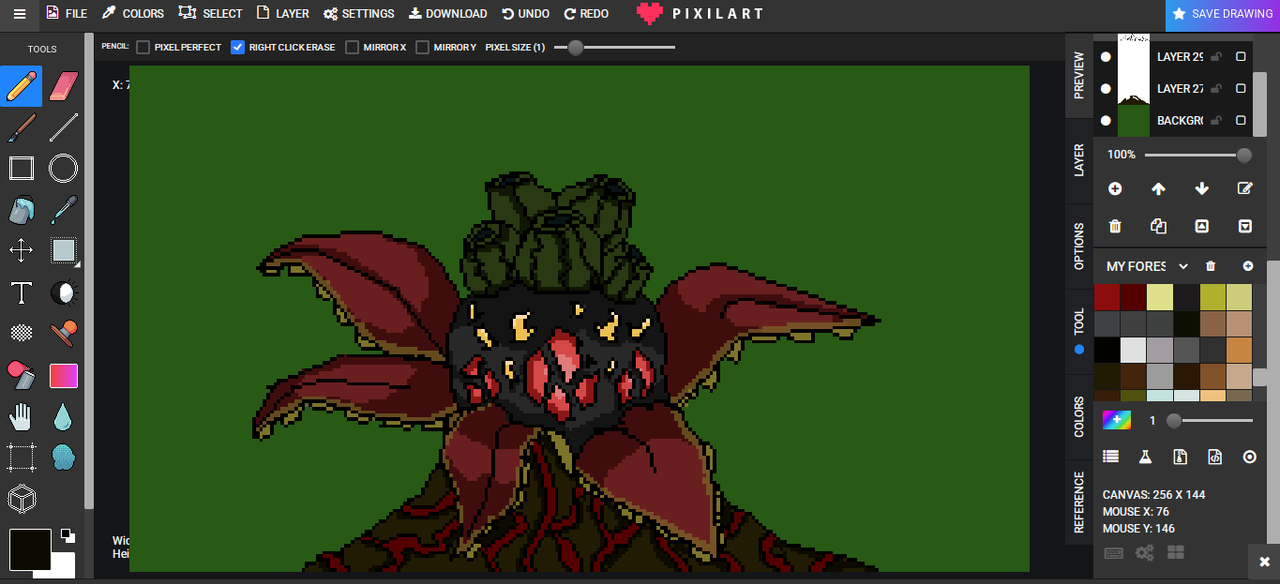Adjust the Pixel Size slider
1280x584 pixels.
tap(615, 47)
